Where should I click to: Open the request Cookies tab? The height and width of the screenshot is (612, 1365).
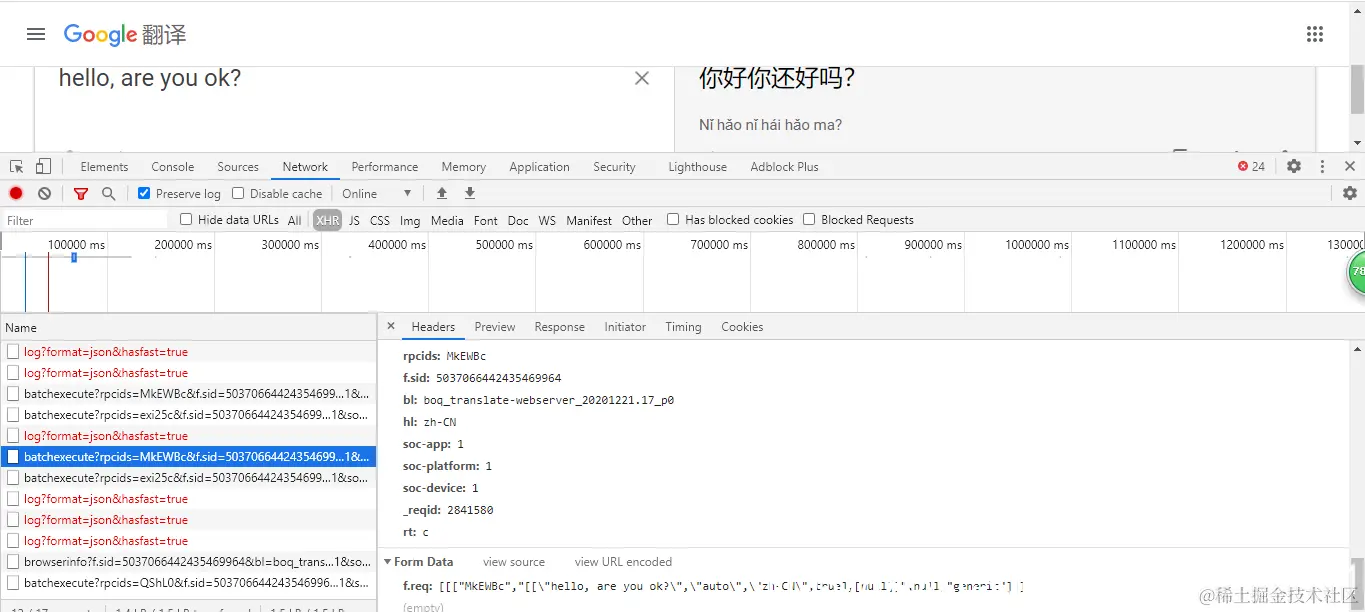pyautogui.click(x=742, y=327)
